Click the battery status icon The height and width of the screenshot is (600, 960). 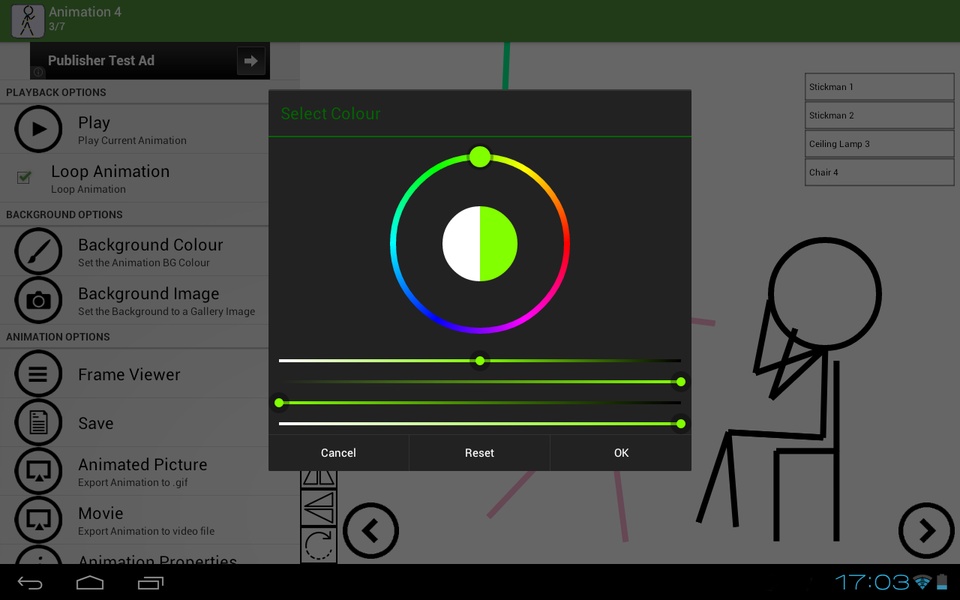pos(942,582)
